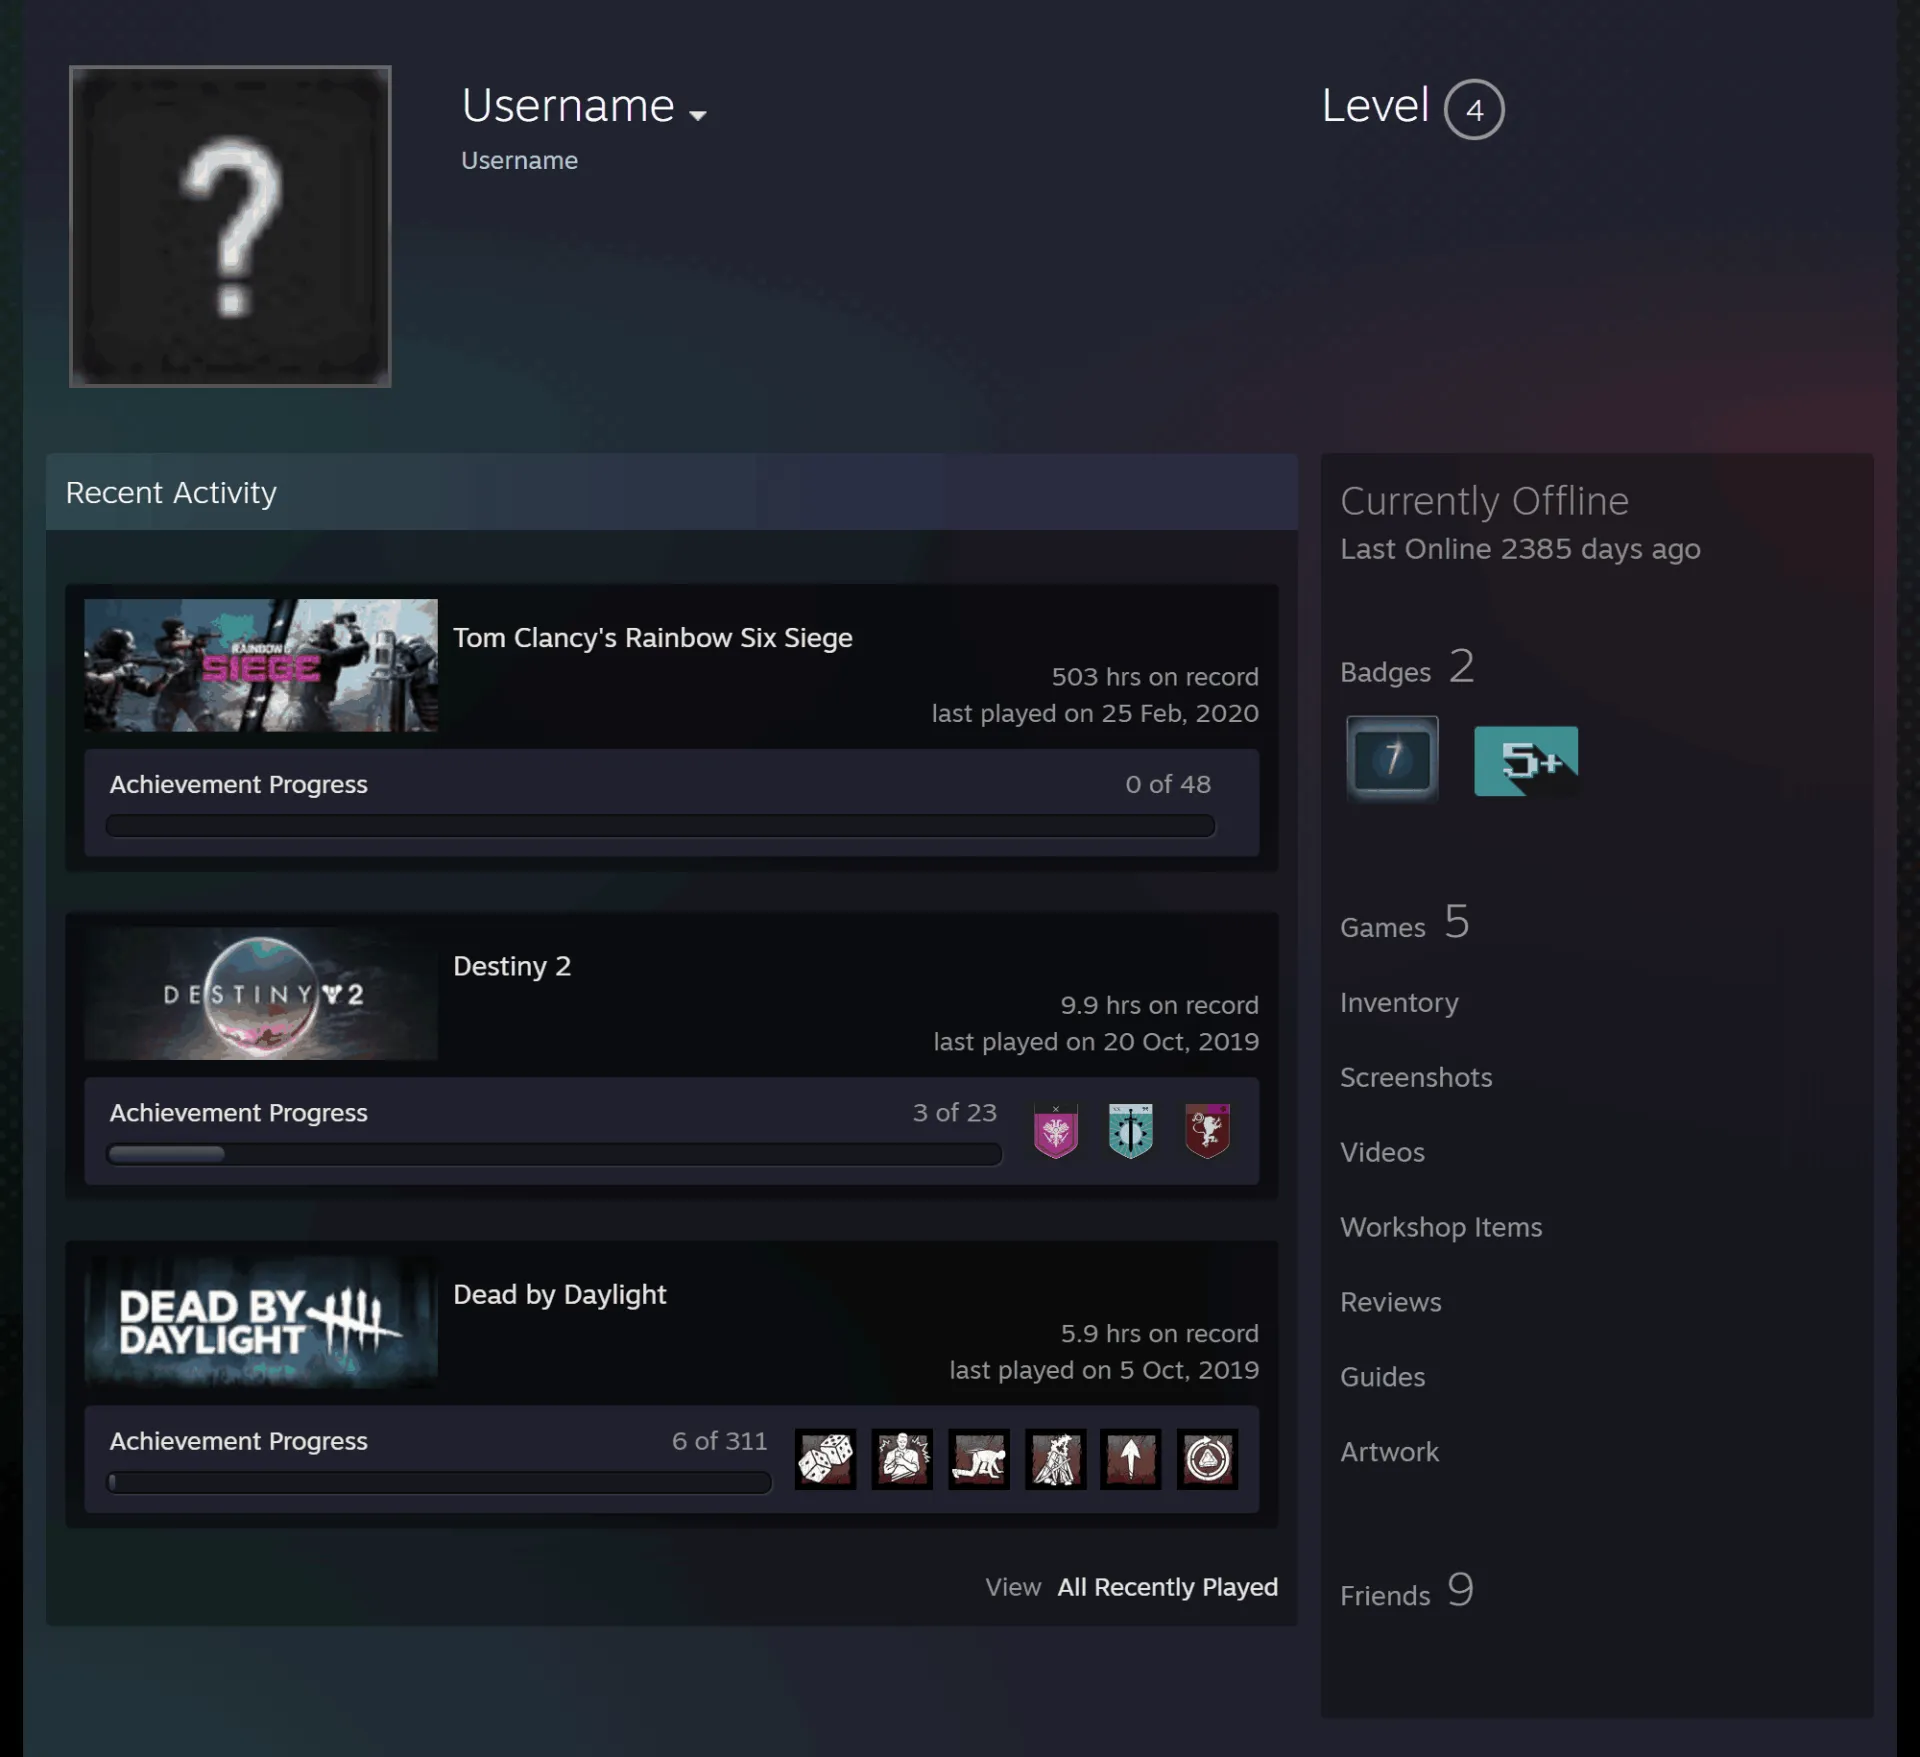Screen dimensions: 1920x1757
Task: Open the Videos link
Action: point(1382,1152)
